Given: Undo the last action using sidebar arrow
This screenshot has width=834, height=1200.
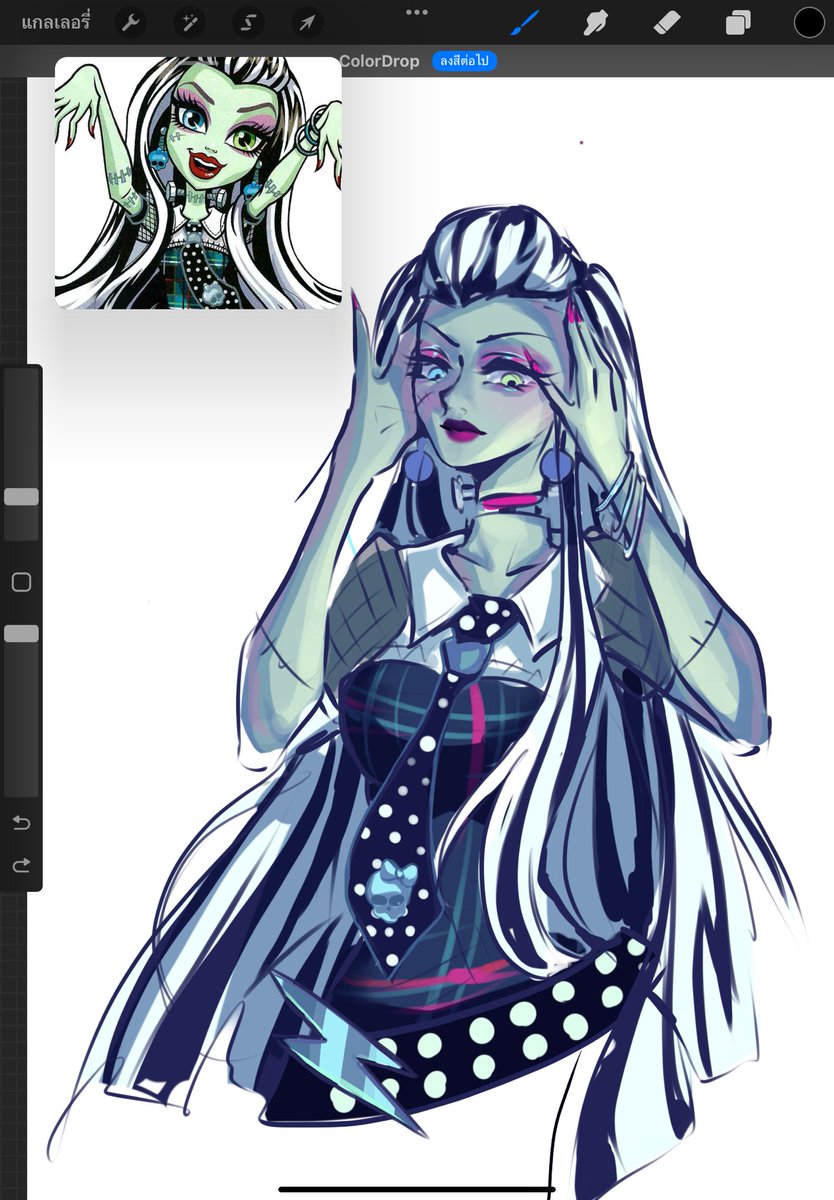Looking at the screenshot, I should click(x=21, y=823).
